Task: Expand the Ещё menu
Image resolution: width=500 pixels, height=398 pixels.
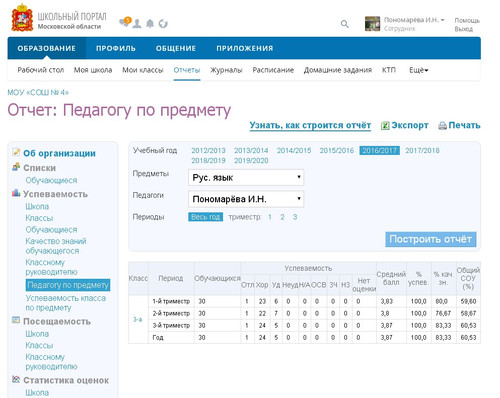Action: click(x=419, y=70)
